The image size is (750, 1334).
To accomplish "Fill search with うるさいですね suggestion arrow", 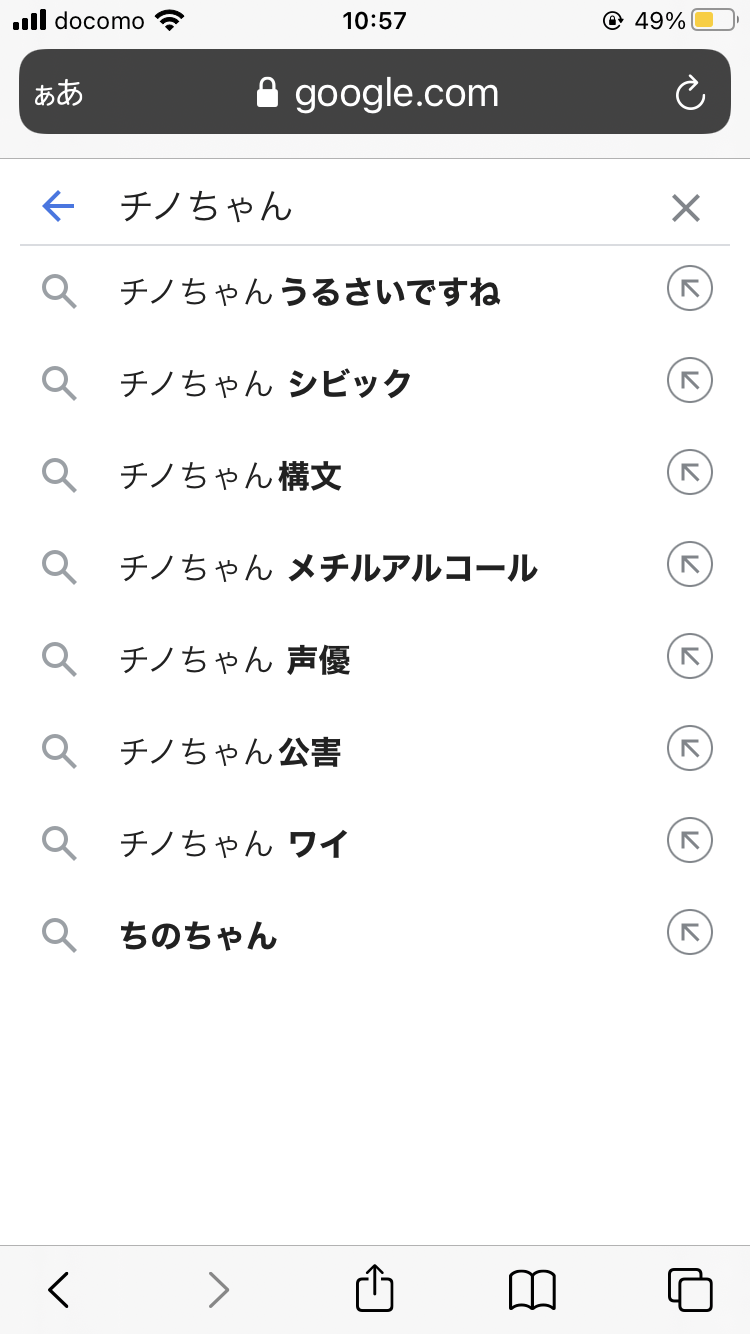I will [689, 290].
